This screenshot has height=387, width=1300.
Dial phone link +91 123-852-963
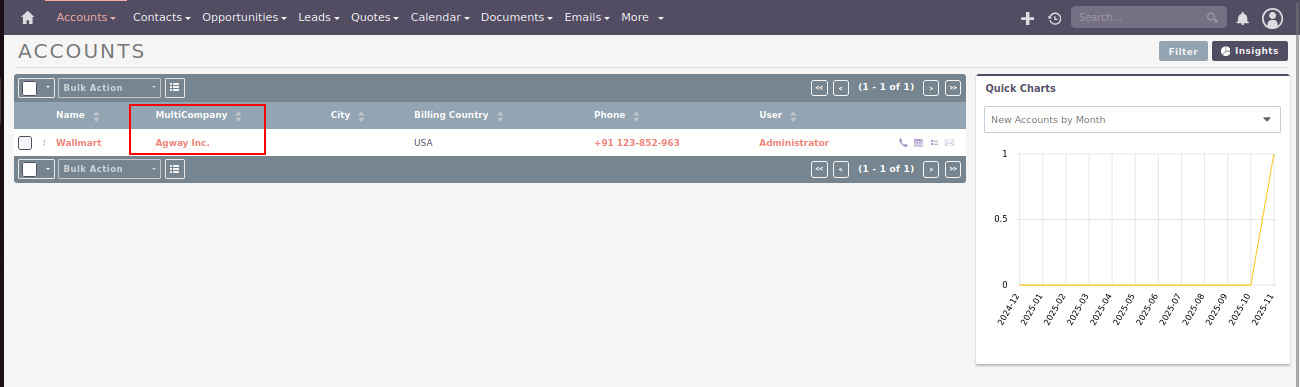pos(637,143)
